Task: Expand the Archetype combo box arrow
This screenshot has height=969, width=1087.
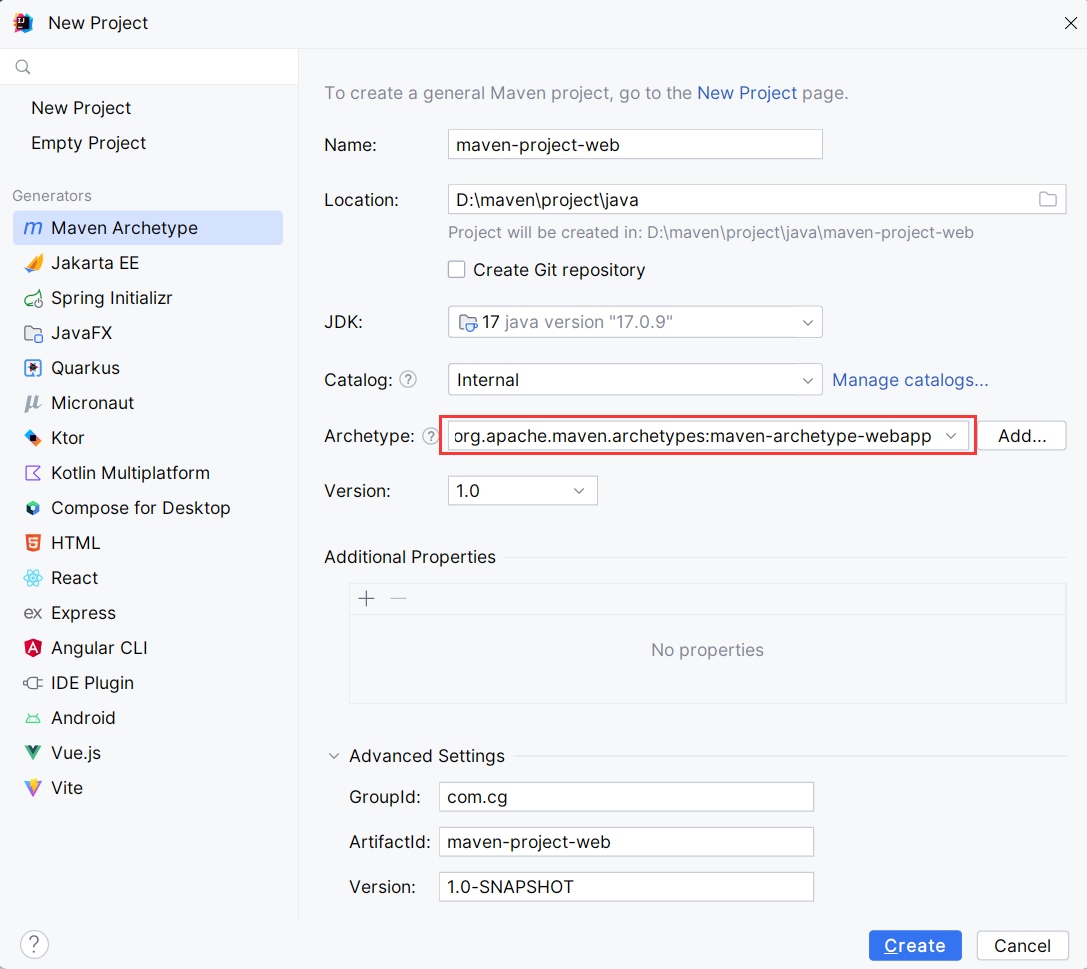Action: (x=950, y=436)
